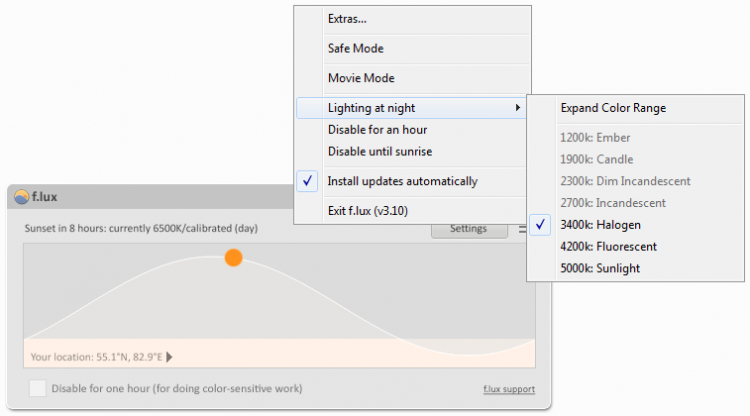The image size is (750, 416).
Task: Turn on Movie Mode
Action: (x=361, y=78)
